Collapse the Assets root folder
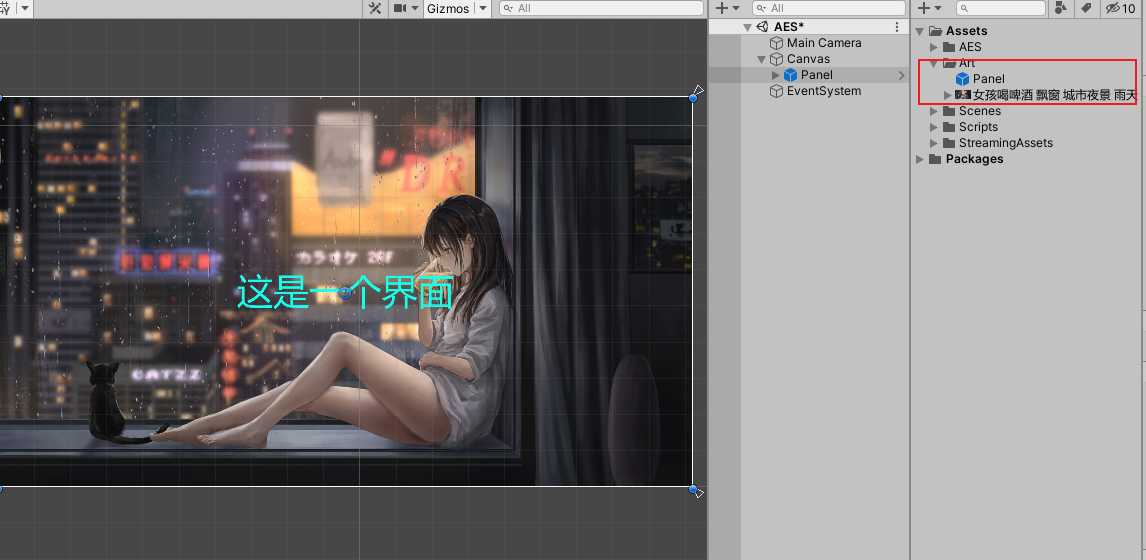The image size is (1146, 560). (919, 31)
